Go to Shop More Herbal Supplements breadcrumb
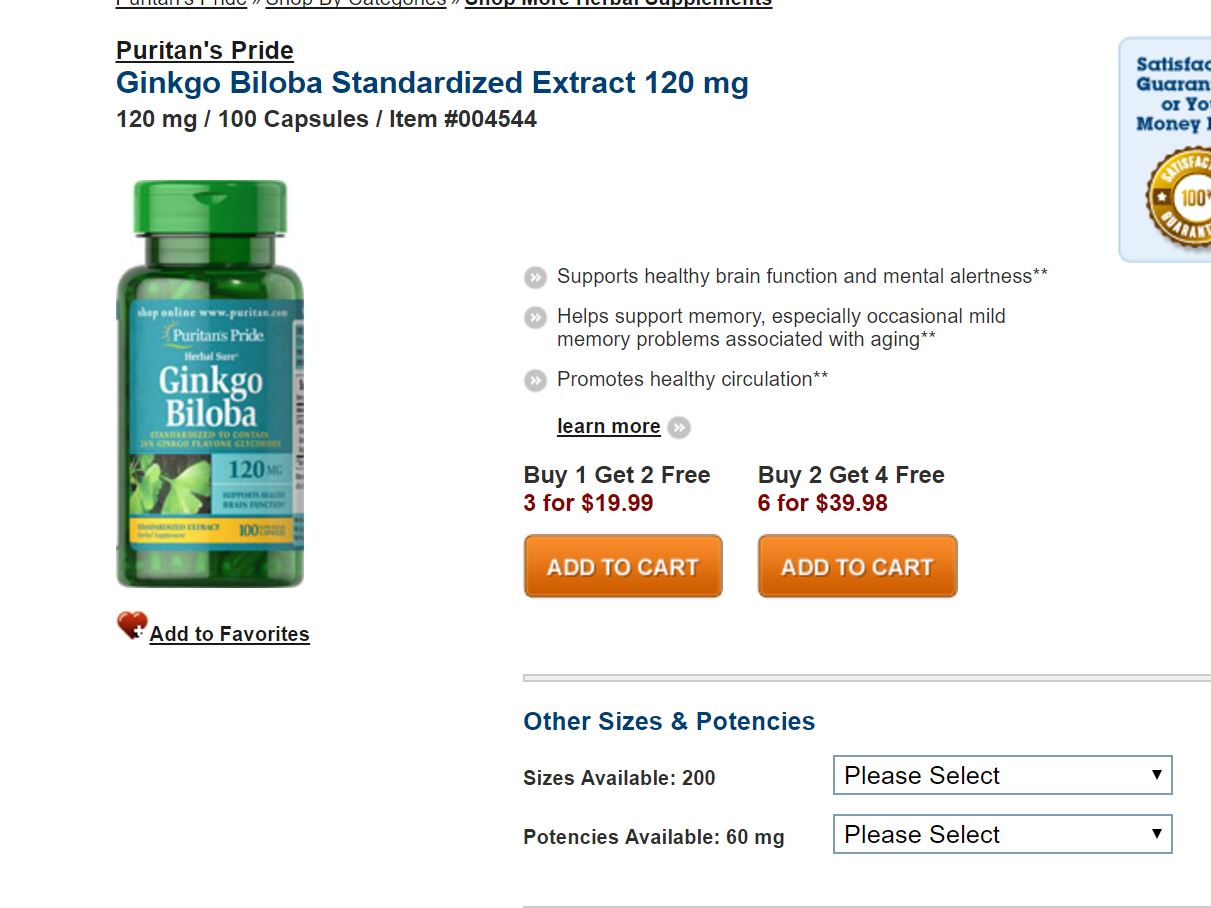Viewport: 1211px width, 908px height. [618, 3]
